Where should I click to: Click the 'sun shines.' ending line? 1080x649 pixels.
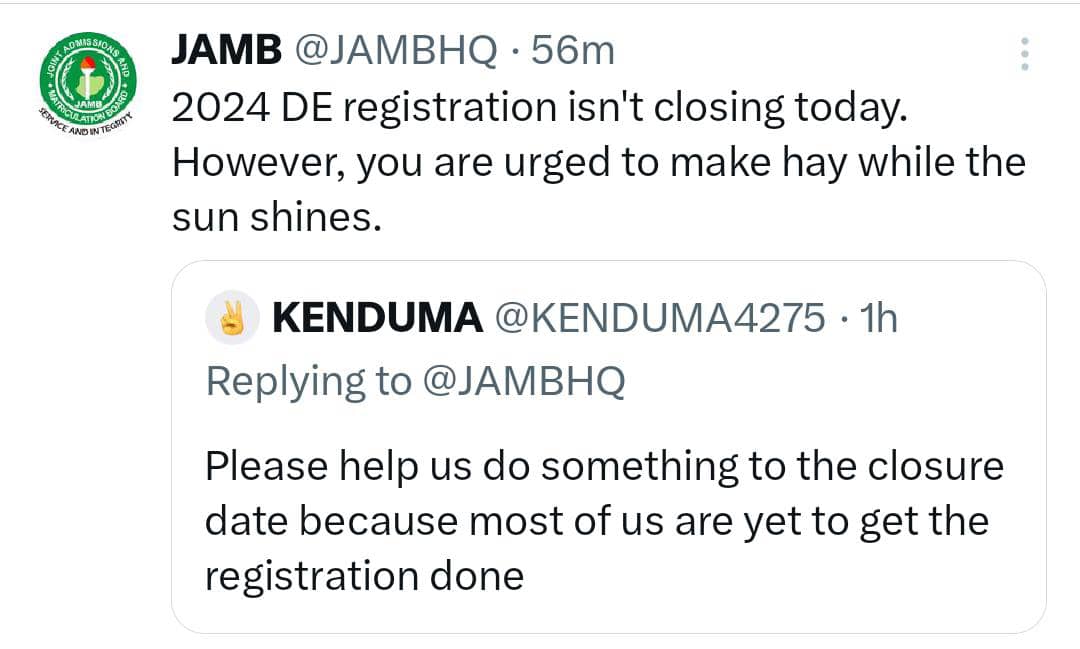click(x=276, y=218)
